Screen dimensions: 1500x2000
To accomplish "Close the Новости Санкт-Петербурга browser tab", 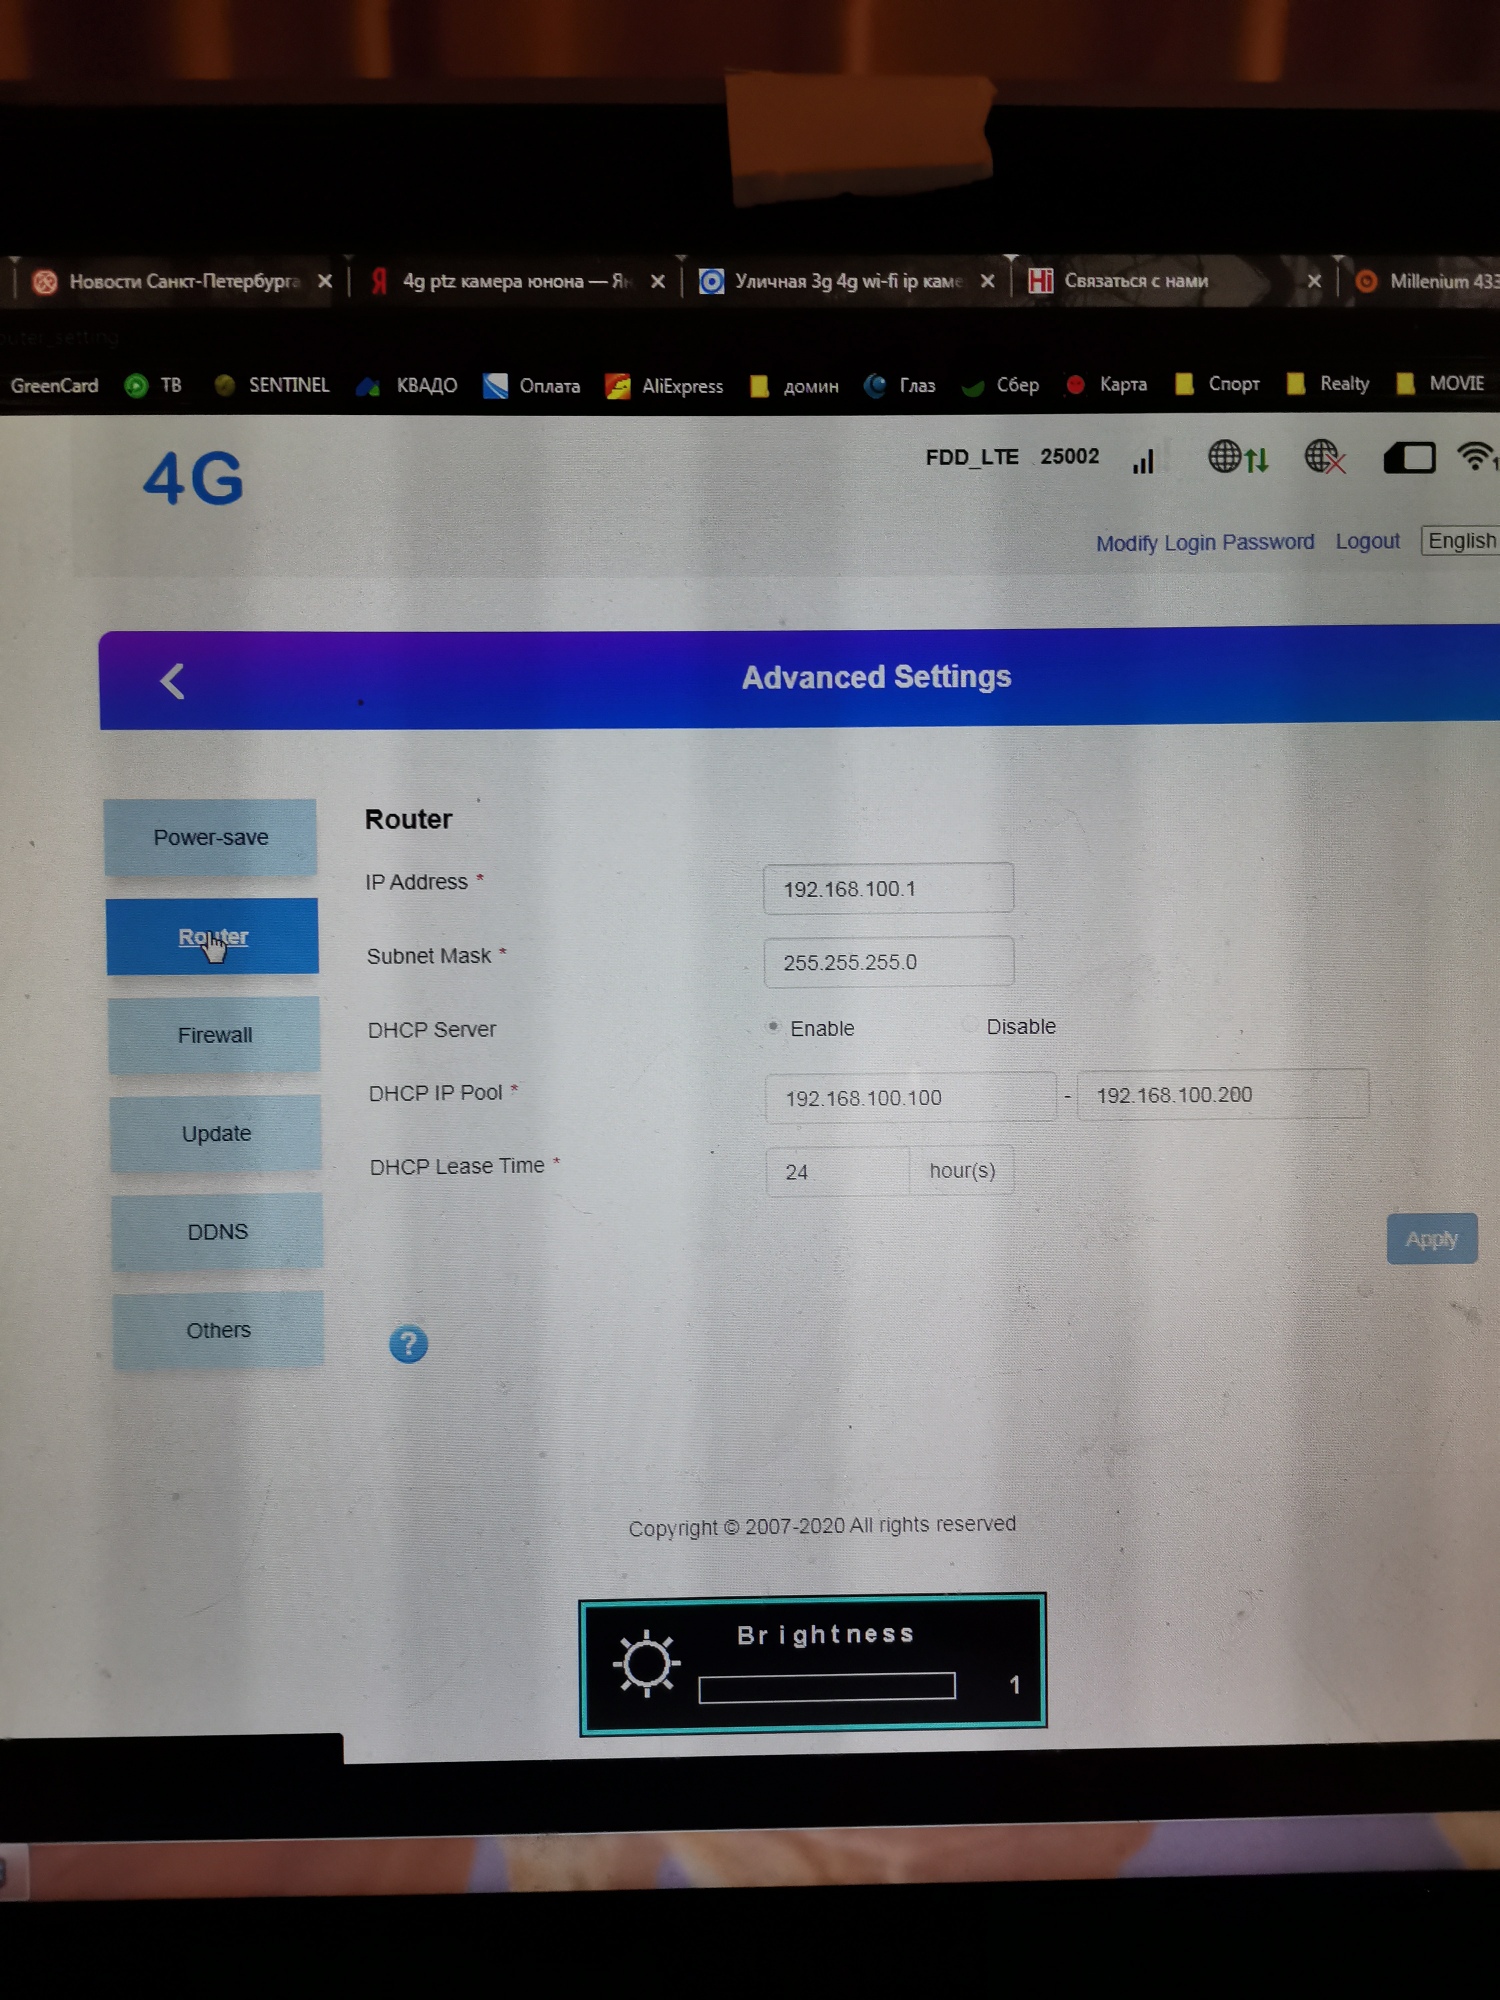I will point(325,281).
